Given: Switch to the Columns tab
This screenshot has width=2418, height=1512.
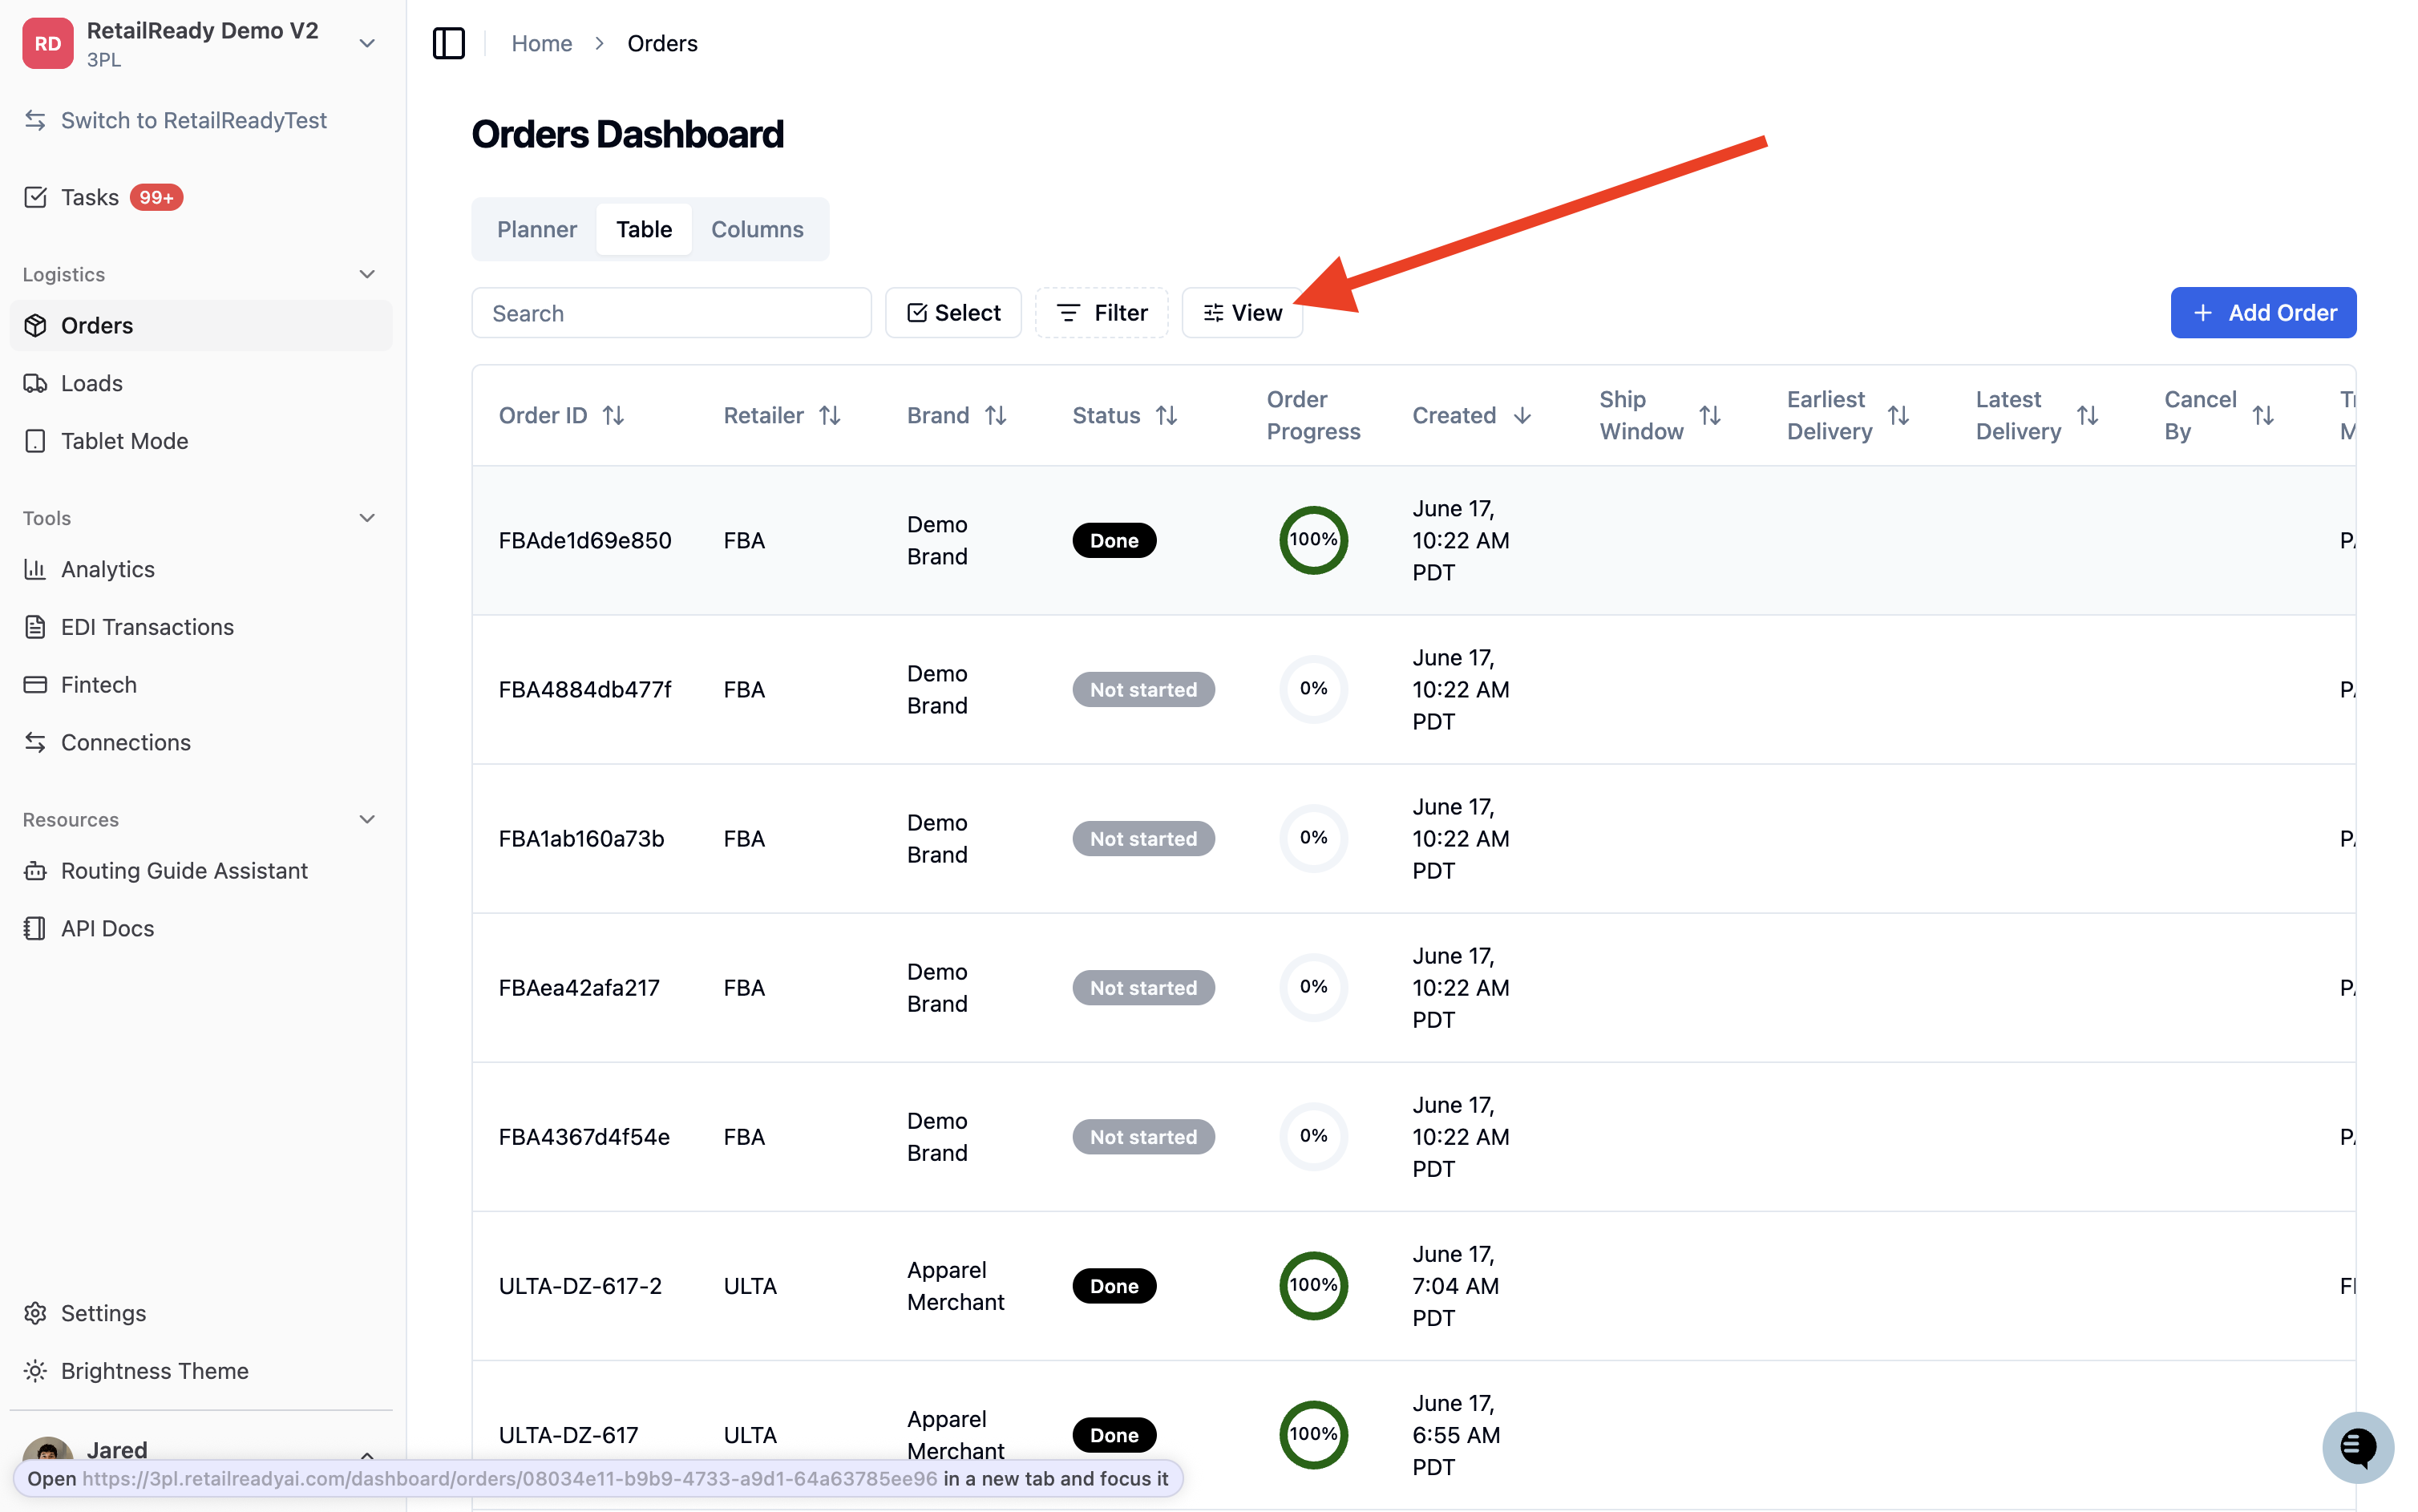Looking at the screenshot, I should 757,229.
